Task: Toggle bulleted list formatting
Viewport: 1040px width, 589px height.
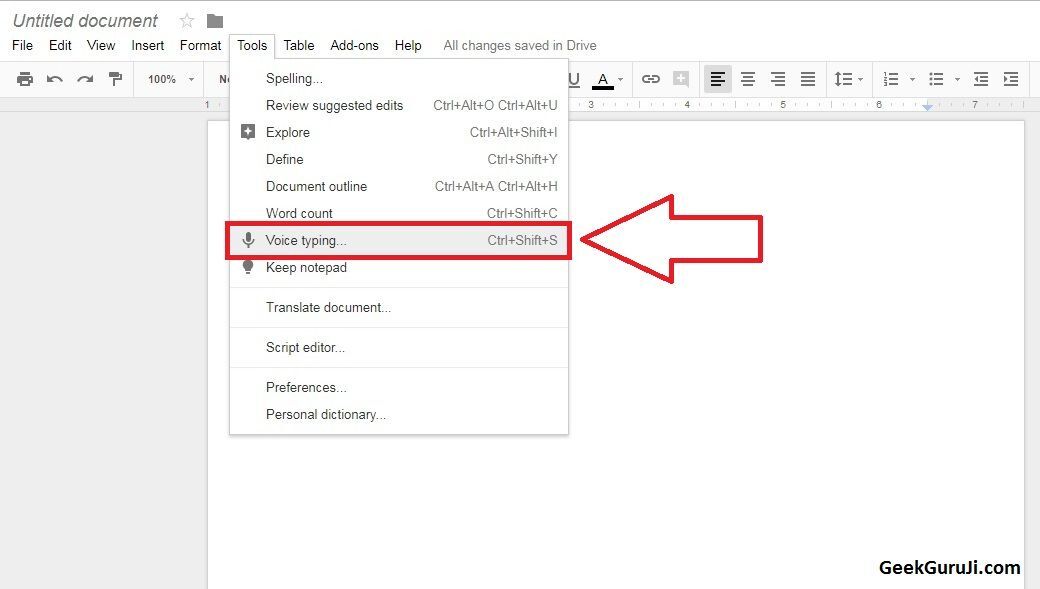Action: [x=935, y=79]
